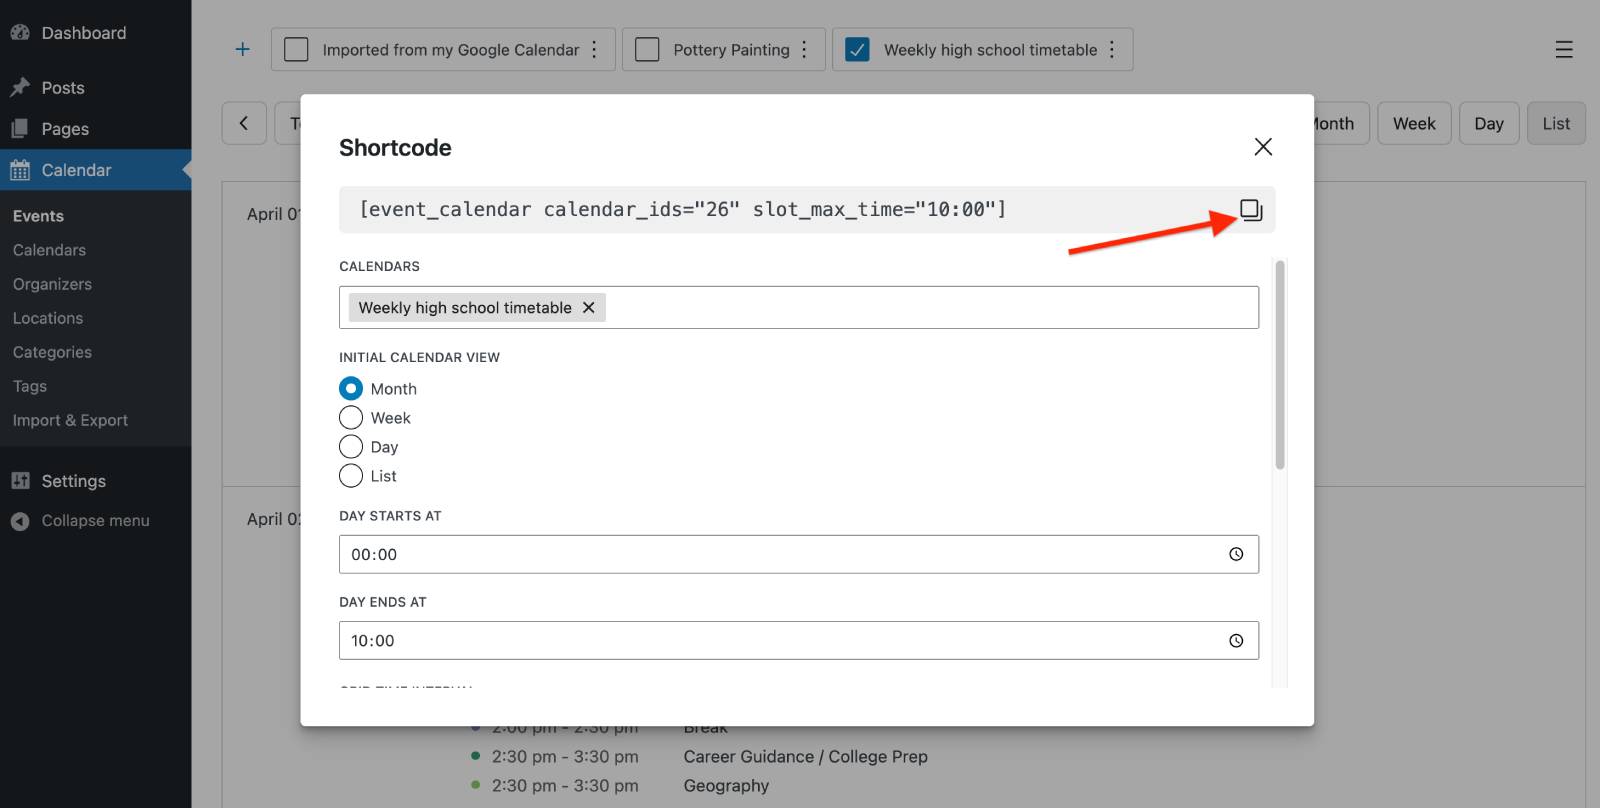
Task: Open Imported from my Google Calendar options
Action: [594, 49]
